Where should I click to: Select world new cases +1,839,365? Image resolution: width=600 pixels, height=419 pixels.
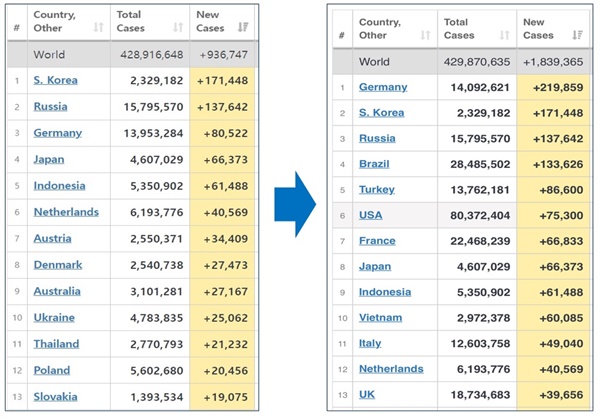coord(553,62)
